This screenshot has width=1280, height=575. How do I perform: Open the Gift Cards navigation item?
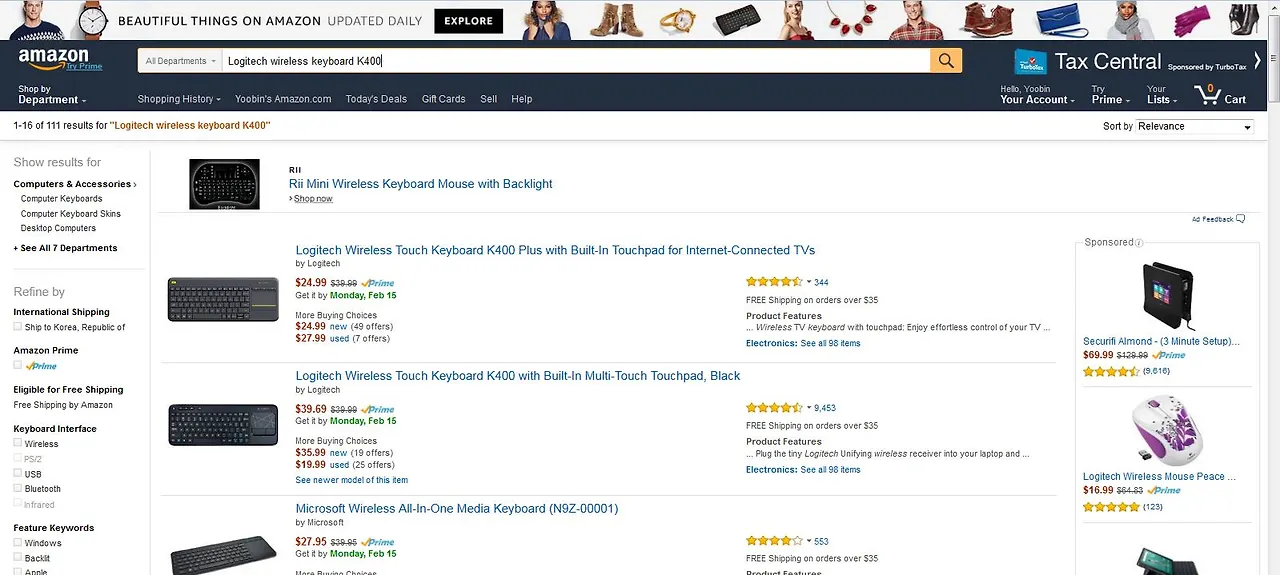click(443, 99)
